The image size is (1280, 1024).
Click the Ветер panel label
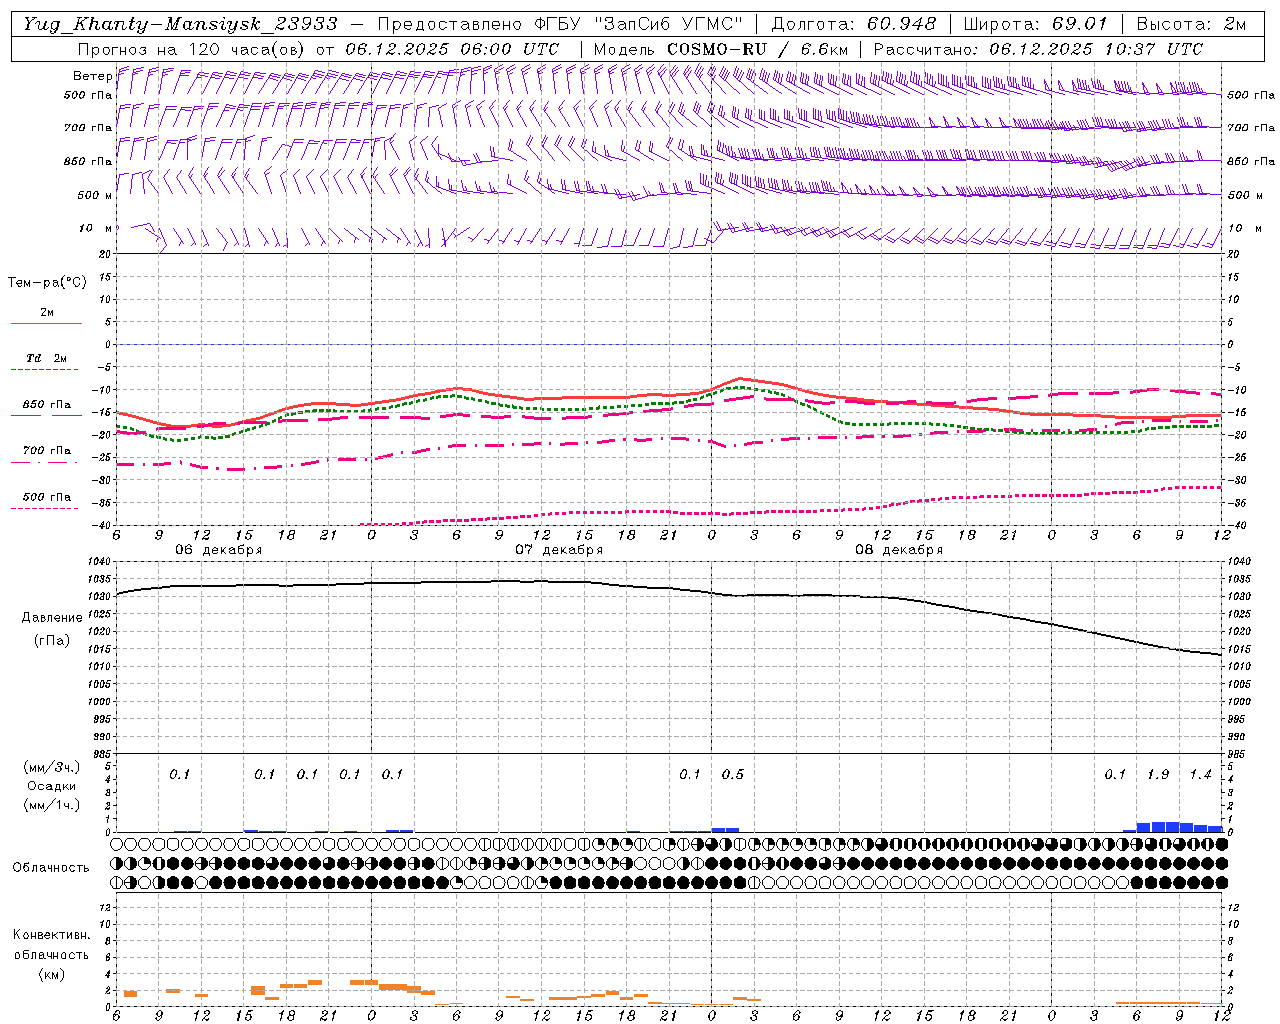click(x=92, y=76)
